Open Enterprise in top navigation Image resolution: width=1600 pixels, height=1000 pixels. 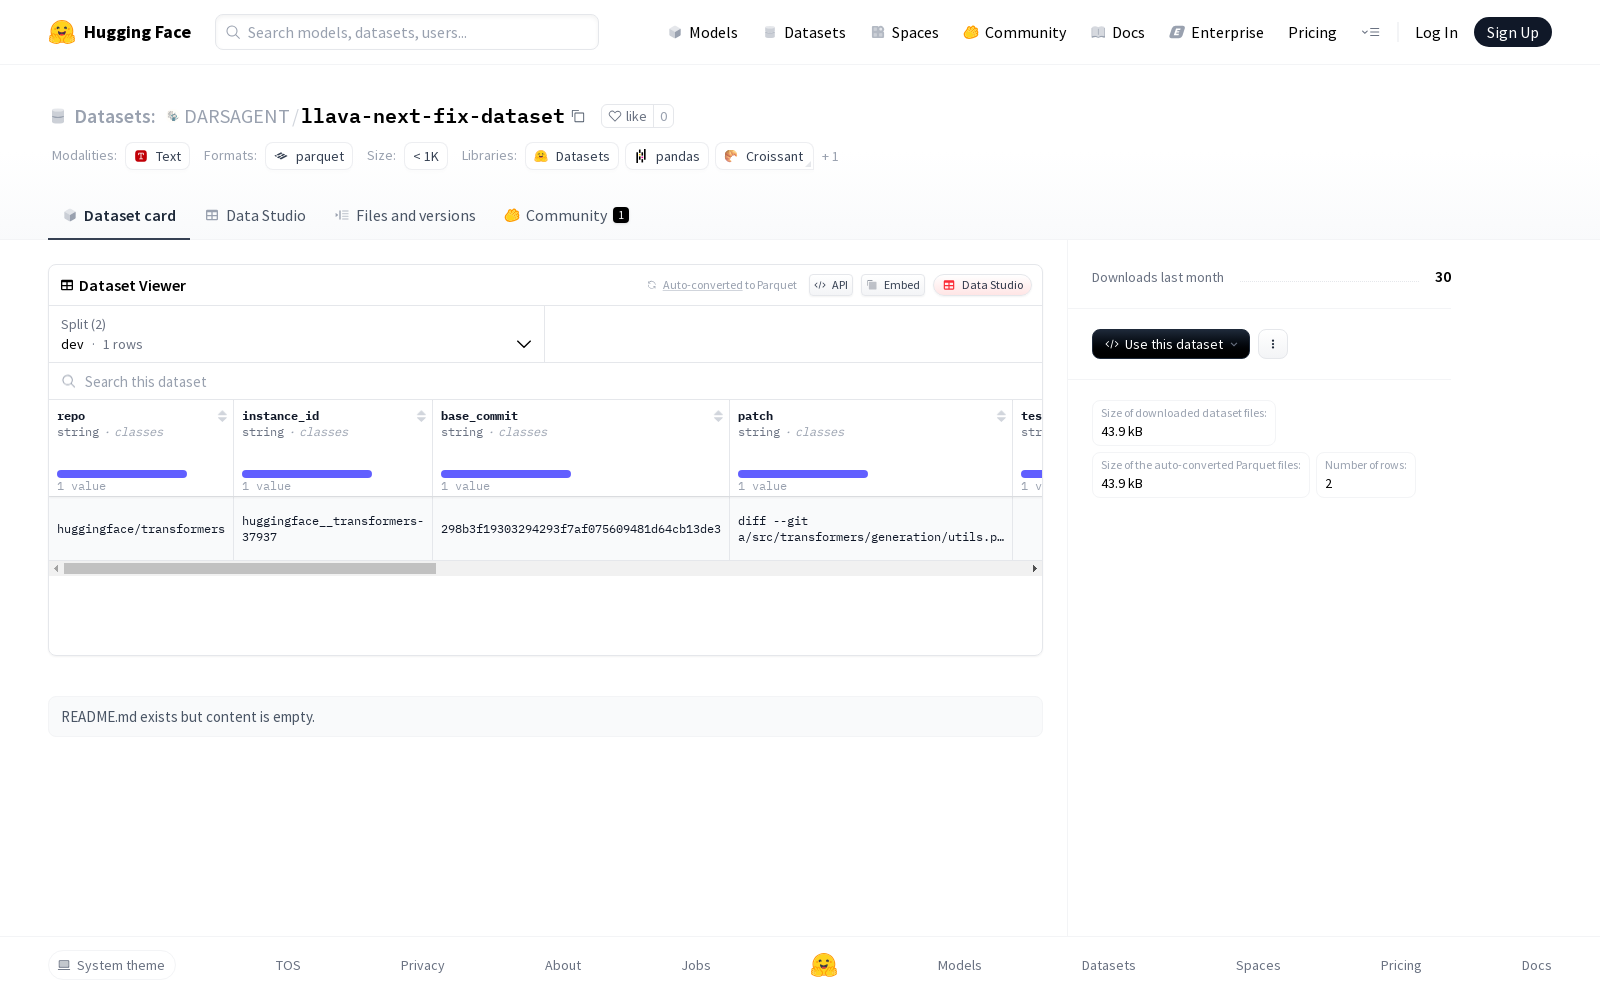point(1216,32)
